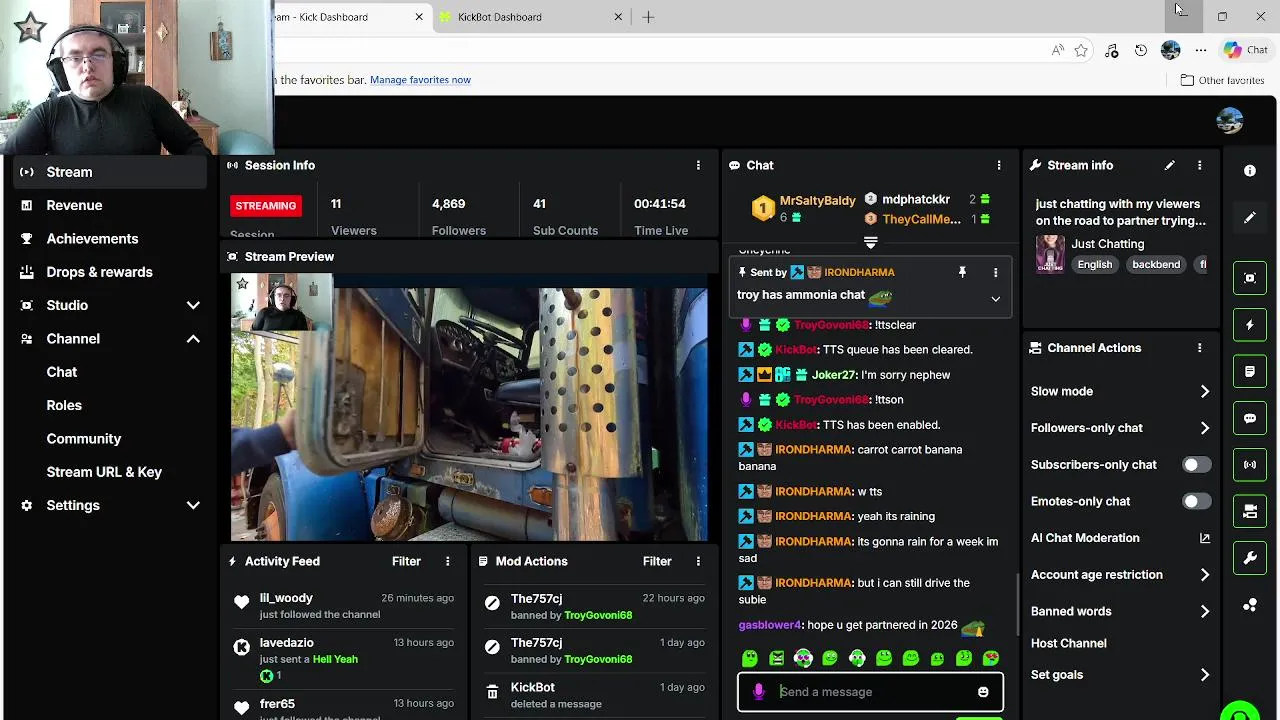Toggle Emotes-only chat switch
The width and height of the screenshot is (1280, 720).
coord(1196,501)
